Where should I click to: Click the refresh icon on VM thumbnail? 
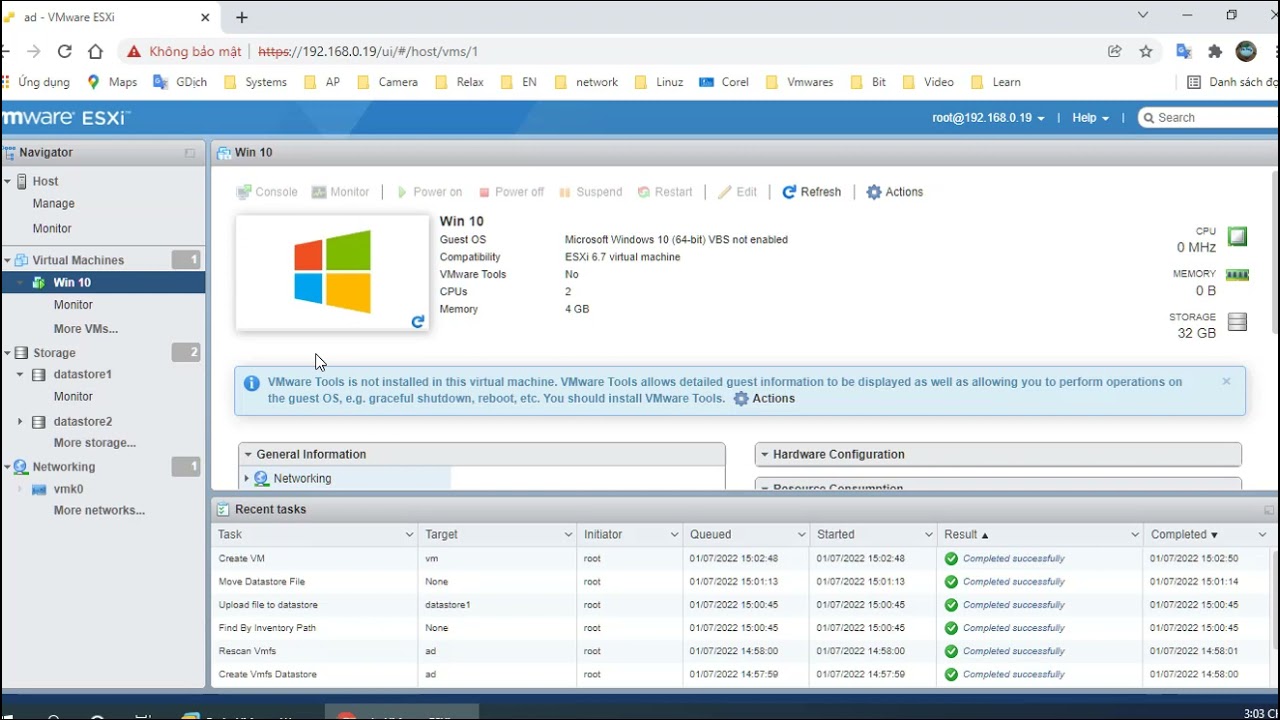coord(418,321)
